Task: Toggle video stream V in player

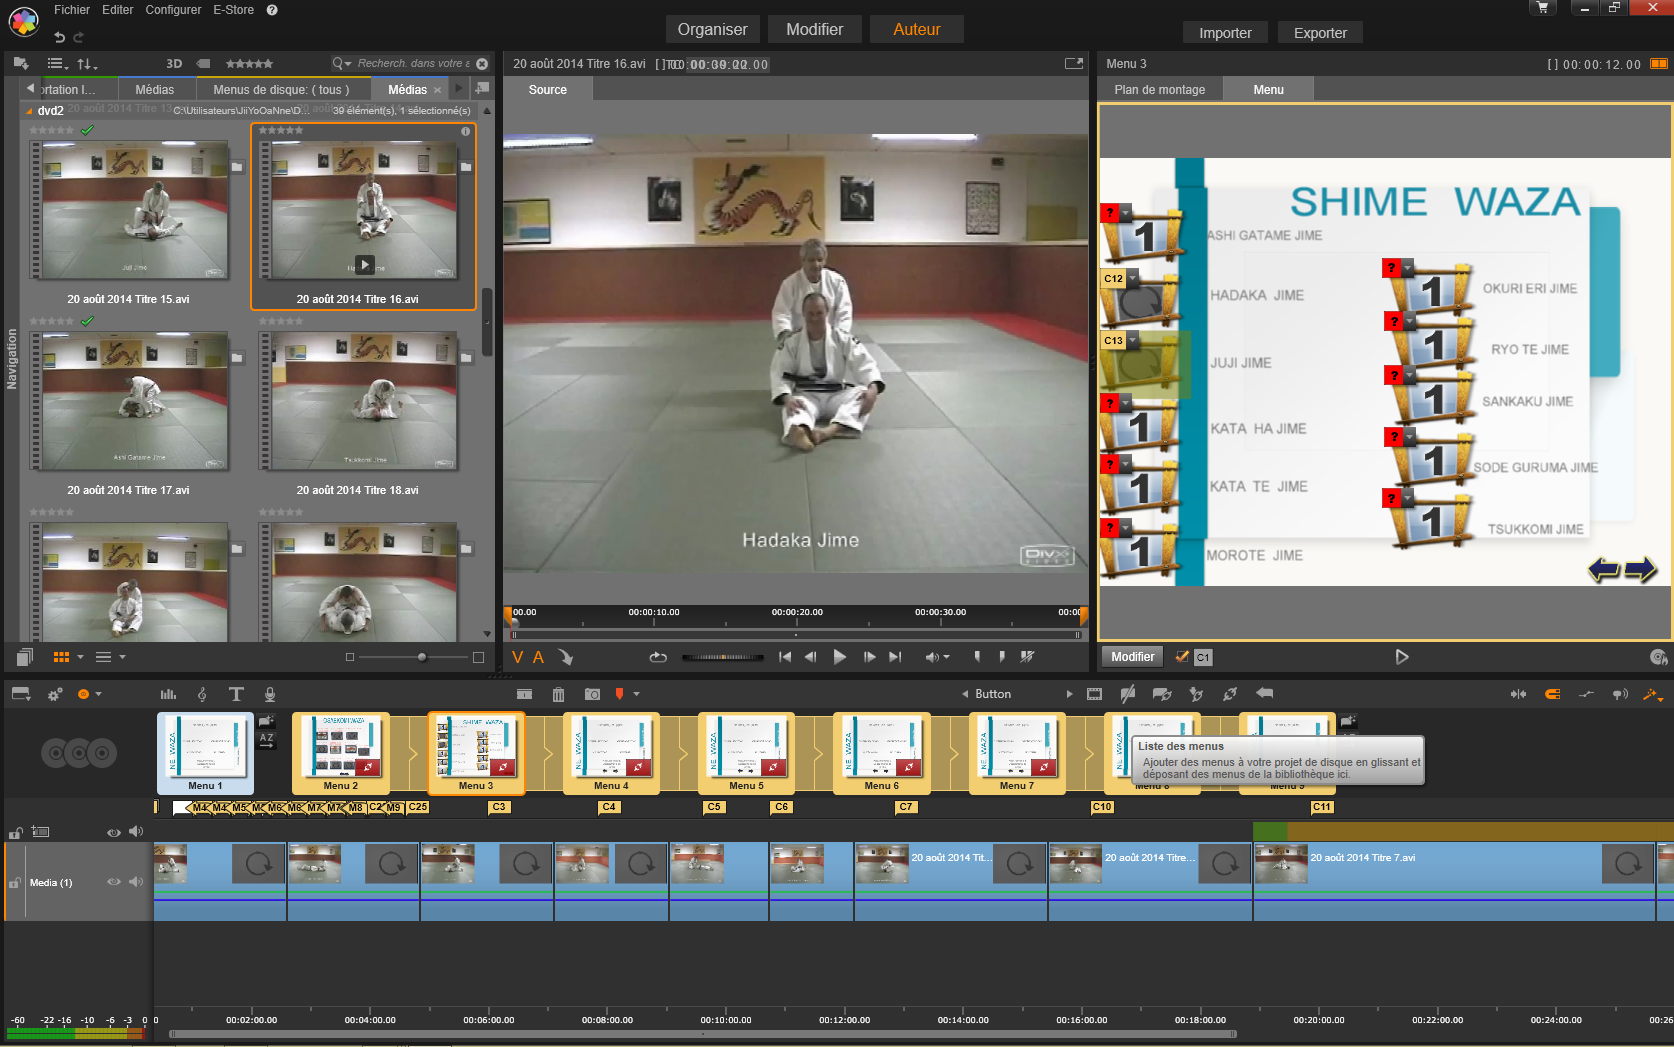Action: (517, 657)
